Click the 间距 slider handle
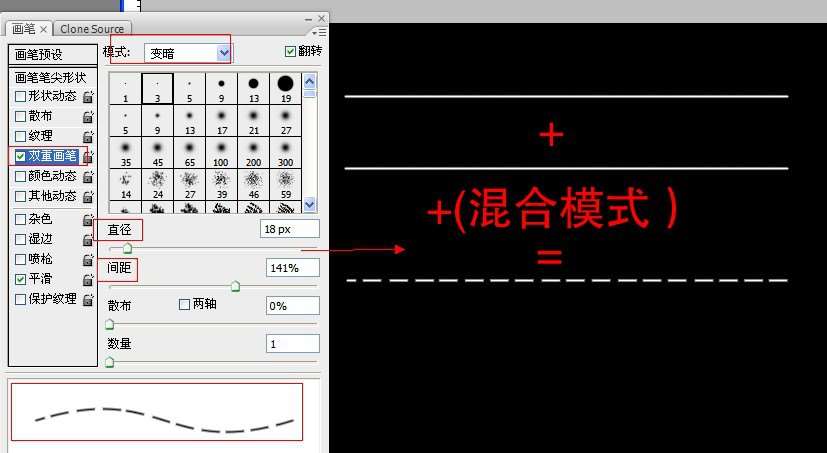Viewport: 827px width, 453px height. point(236,286)
